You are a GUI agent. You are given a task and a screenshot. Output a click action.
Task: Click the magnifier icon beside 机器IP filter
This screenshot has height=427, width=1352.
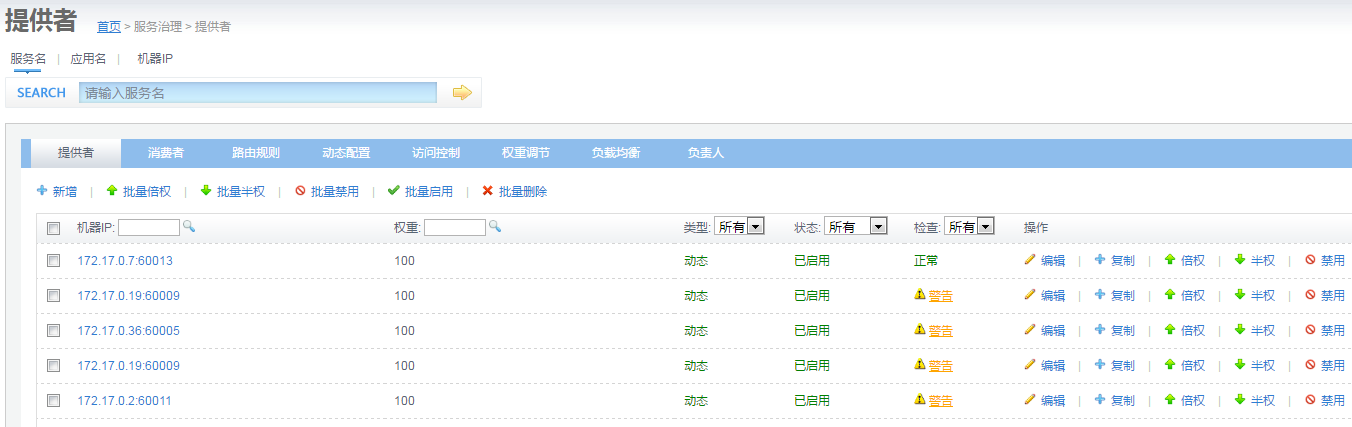189,227
